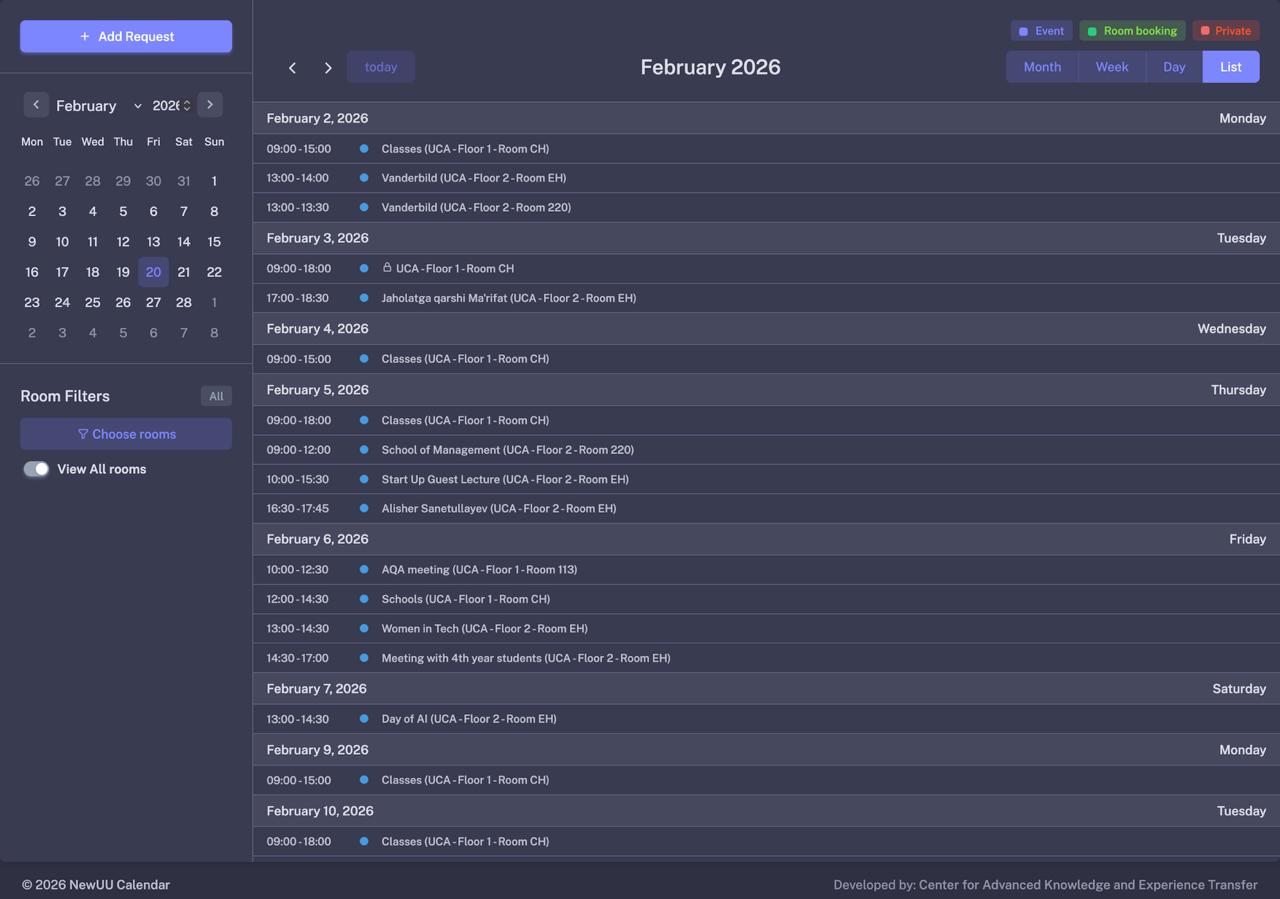1280x899 pixels.
Task: Click mini calendar previous month arrow
Action: point(36,105)
